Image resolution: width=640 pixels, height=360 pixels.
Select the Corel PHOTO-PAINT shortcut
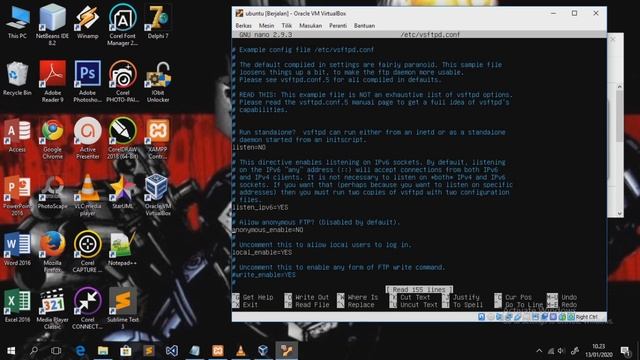(x=122, y=81)
